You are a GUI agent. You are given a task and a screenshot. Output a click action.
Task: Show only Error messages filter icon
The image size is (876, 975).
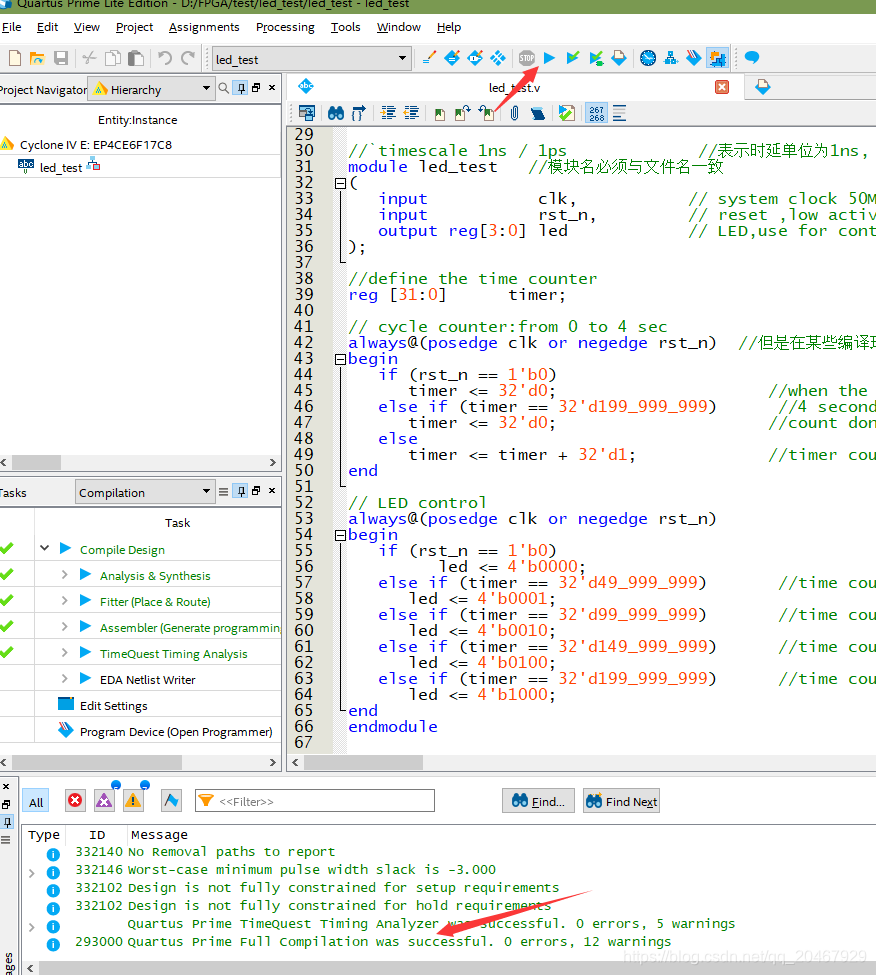[x=75, y=800]
